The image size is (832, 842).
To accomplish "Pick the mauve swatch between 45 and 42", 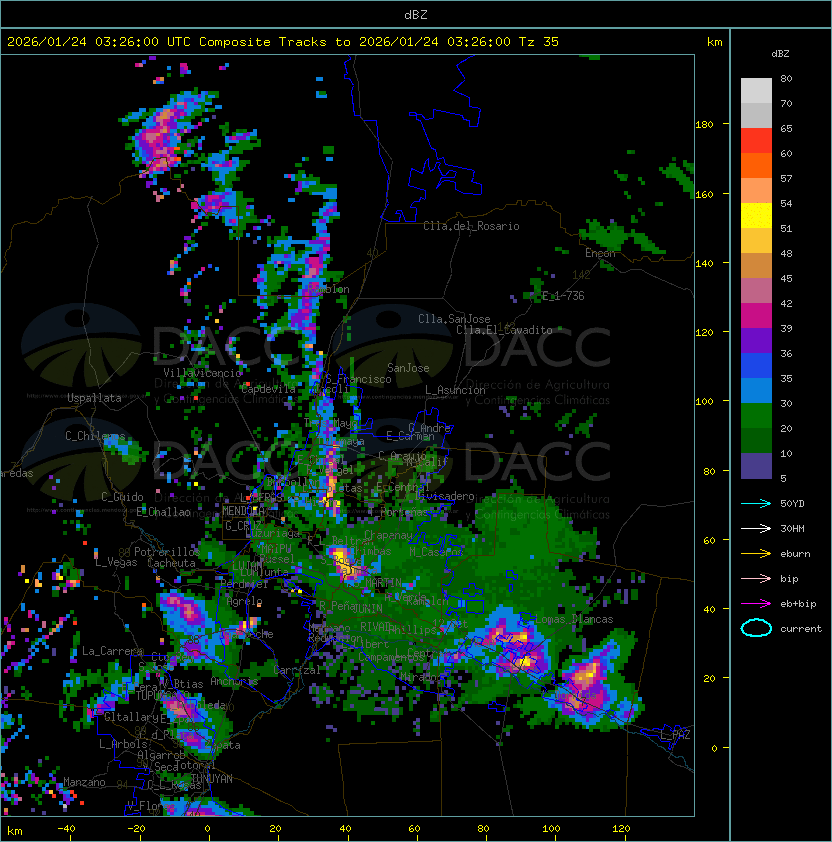I will coord(756,291).
